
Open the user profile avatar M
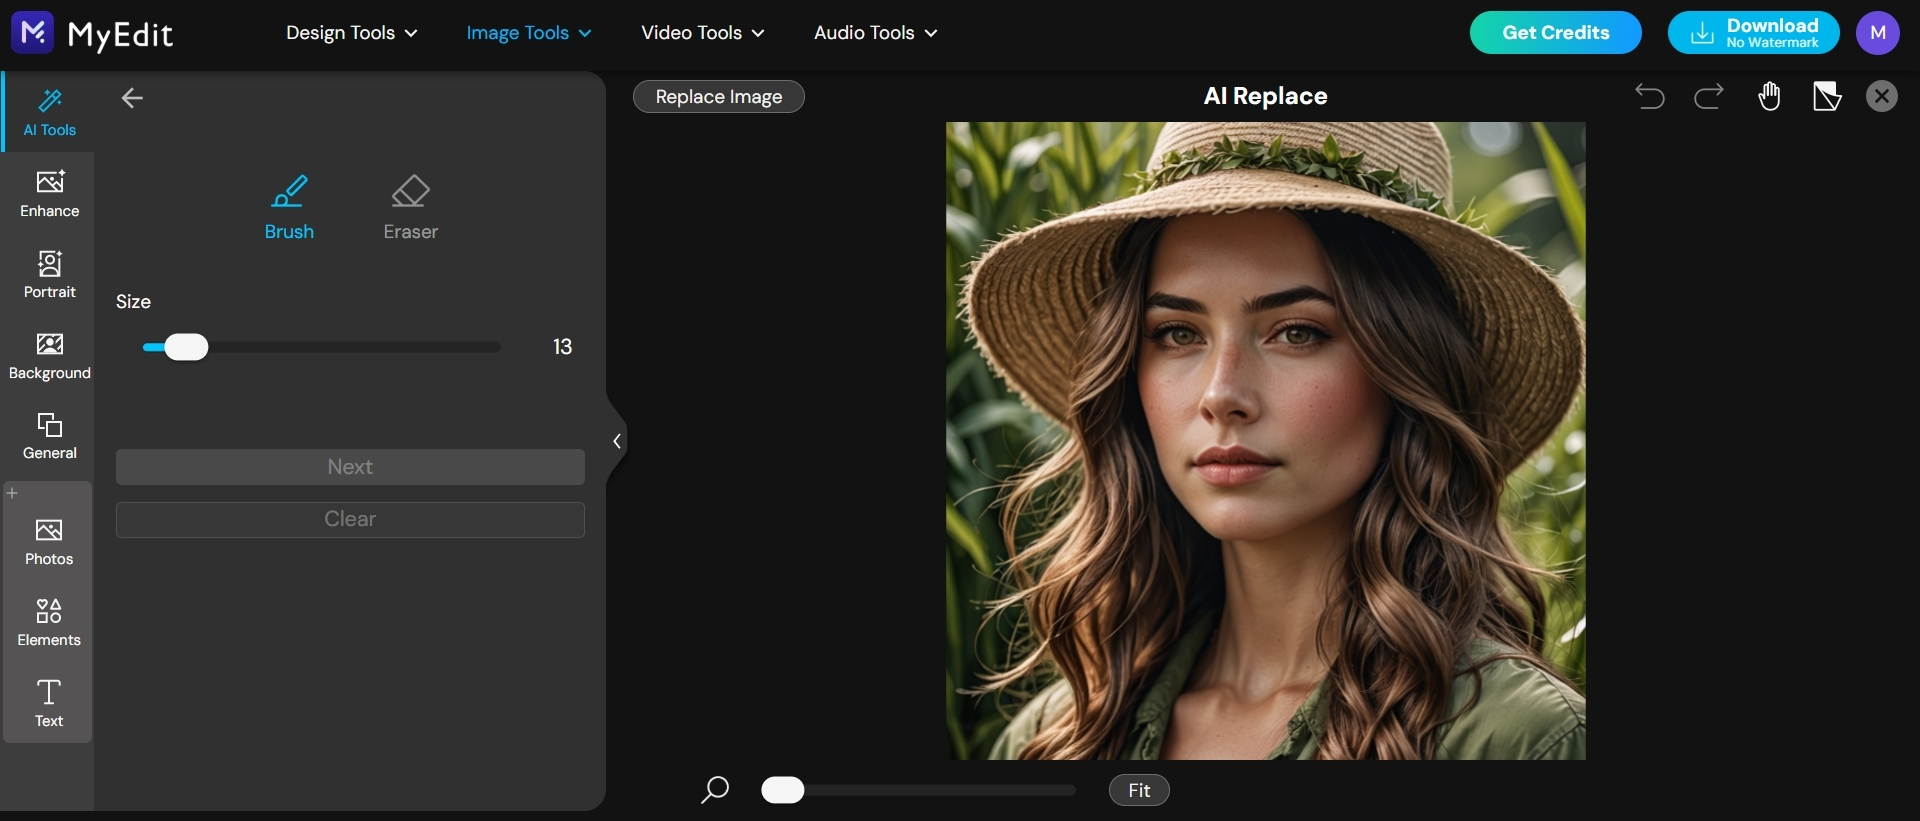(1878, 33)
